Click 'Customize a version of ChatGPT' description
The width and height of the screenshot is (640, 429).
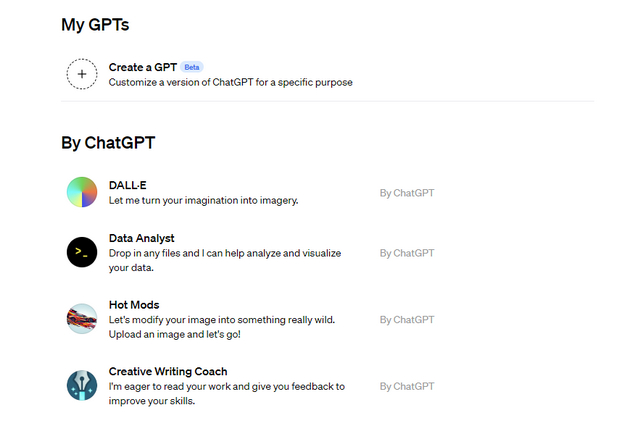pyautogui.click(x=231, y=82)
